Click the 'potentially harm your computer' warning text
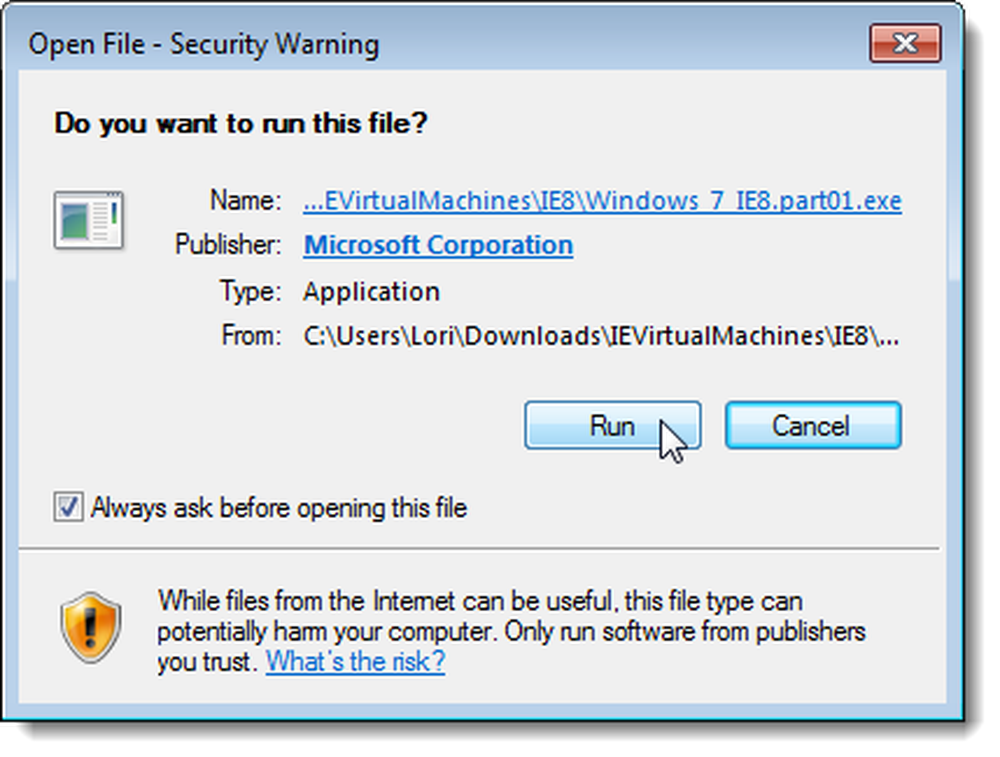The image size is (1000, 757). pos(325,631)
